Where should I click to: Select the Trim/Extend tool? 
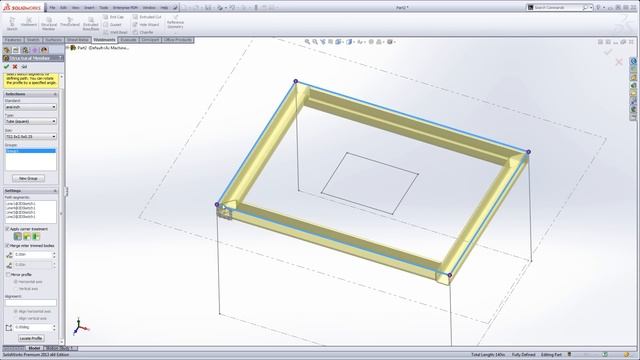[x=70, y=22]
